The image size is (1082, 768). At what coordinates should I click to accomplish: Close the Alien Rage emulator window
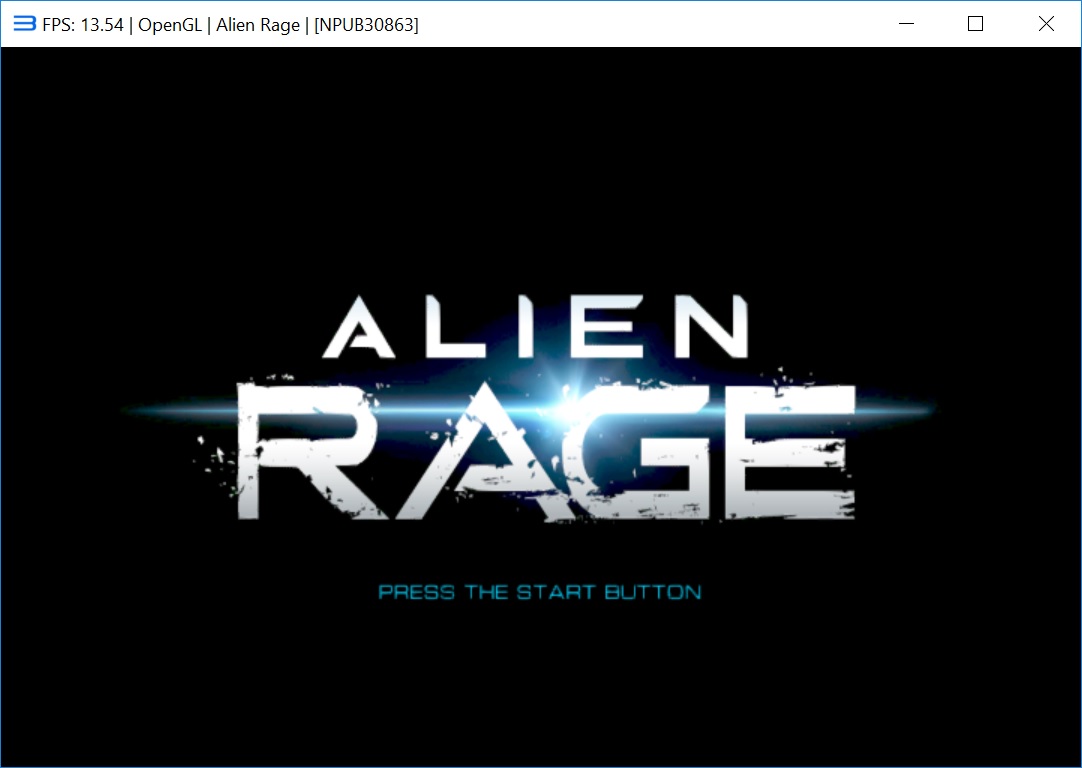click(x=1046, y=24)
